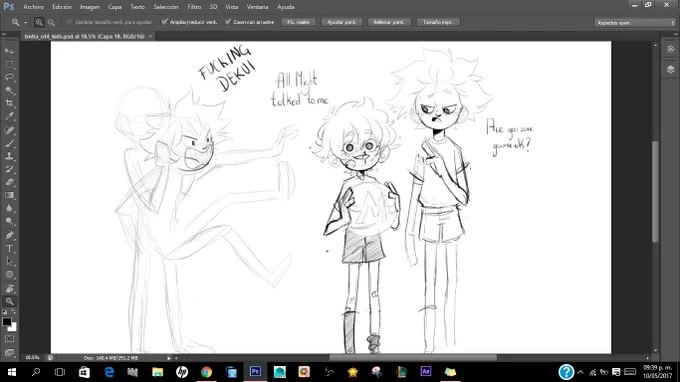This screenshot has height=382, width=680.
Task: Select the Pen tool
Action: coord(10,235)
